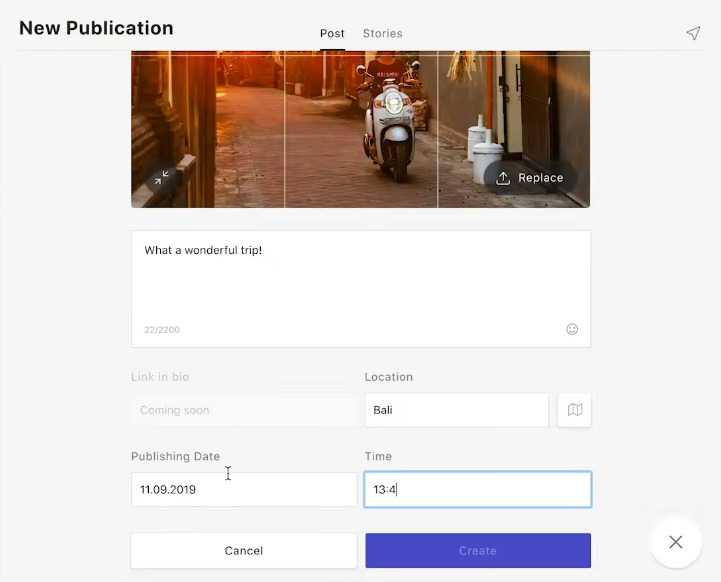Open the map location picker icon
Screen dimensions: 721x582
point(575,410)
